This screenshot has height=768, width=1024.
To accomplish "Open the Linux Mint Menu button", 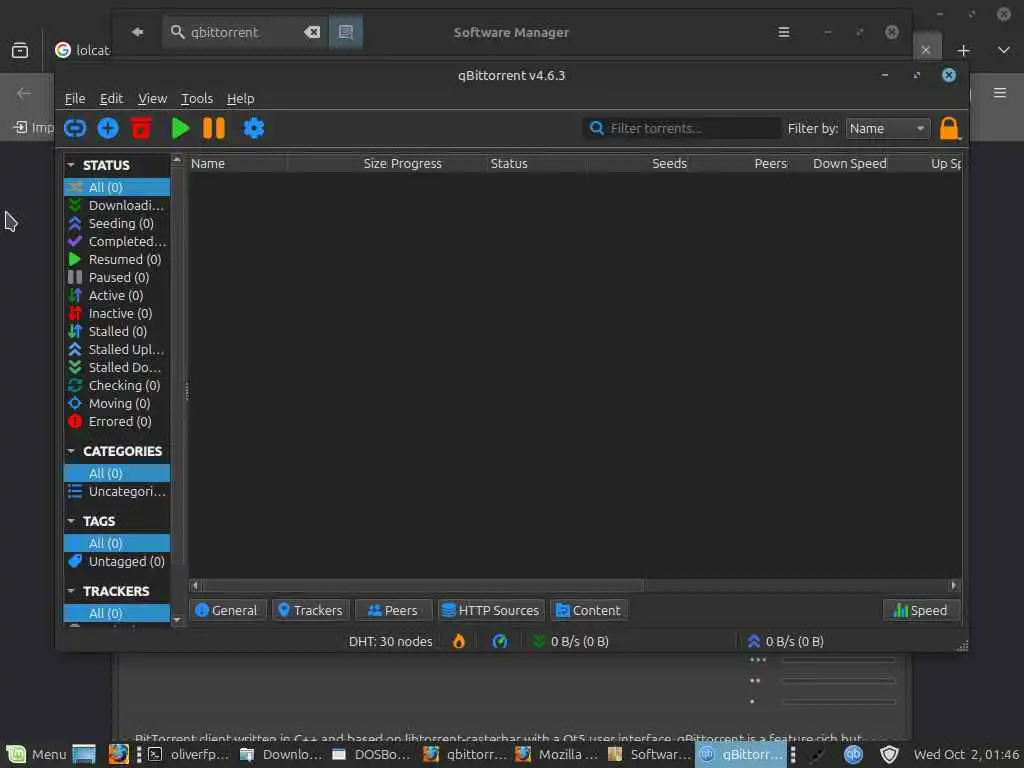I will (x=35, y=754).
